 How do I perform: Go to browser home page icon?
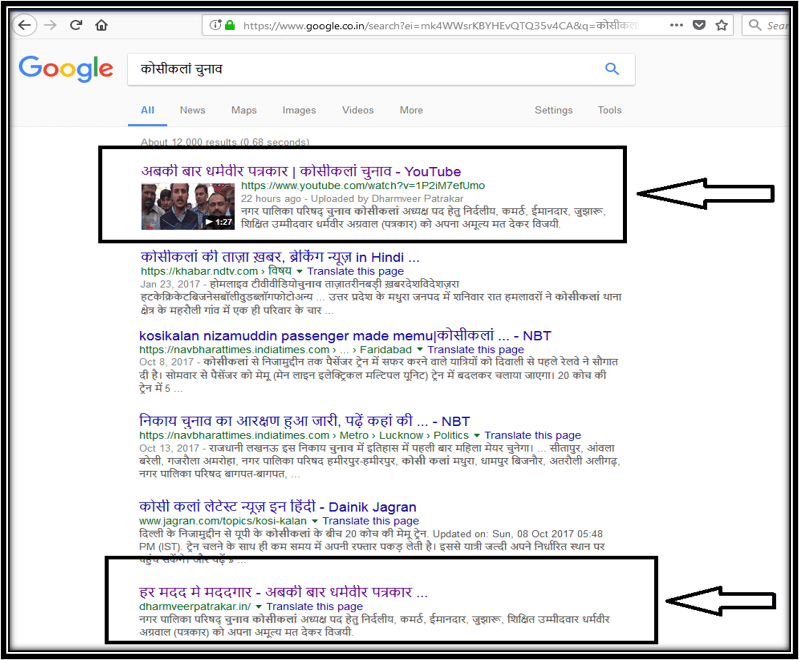pyautogui.click(x=101, y=25)
